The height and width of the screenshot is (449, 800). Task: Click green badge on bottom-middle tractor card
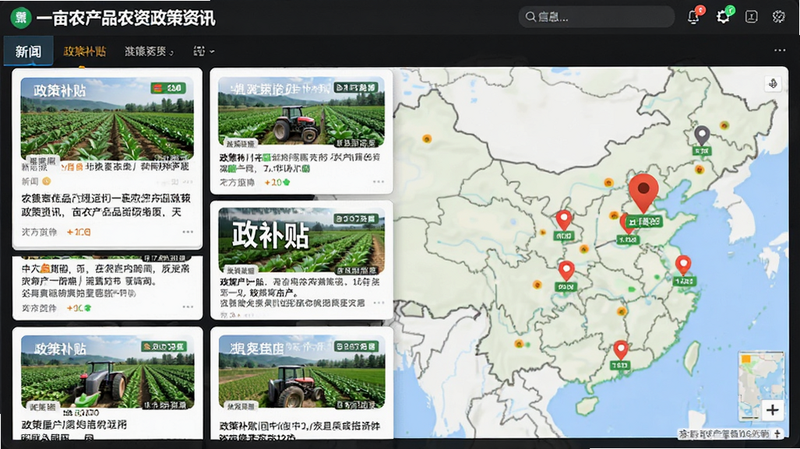(x=356, y=346)
